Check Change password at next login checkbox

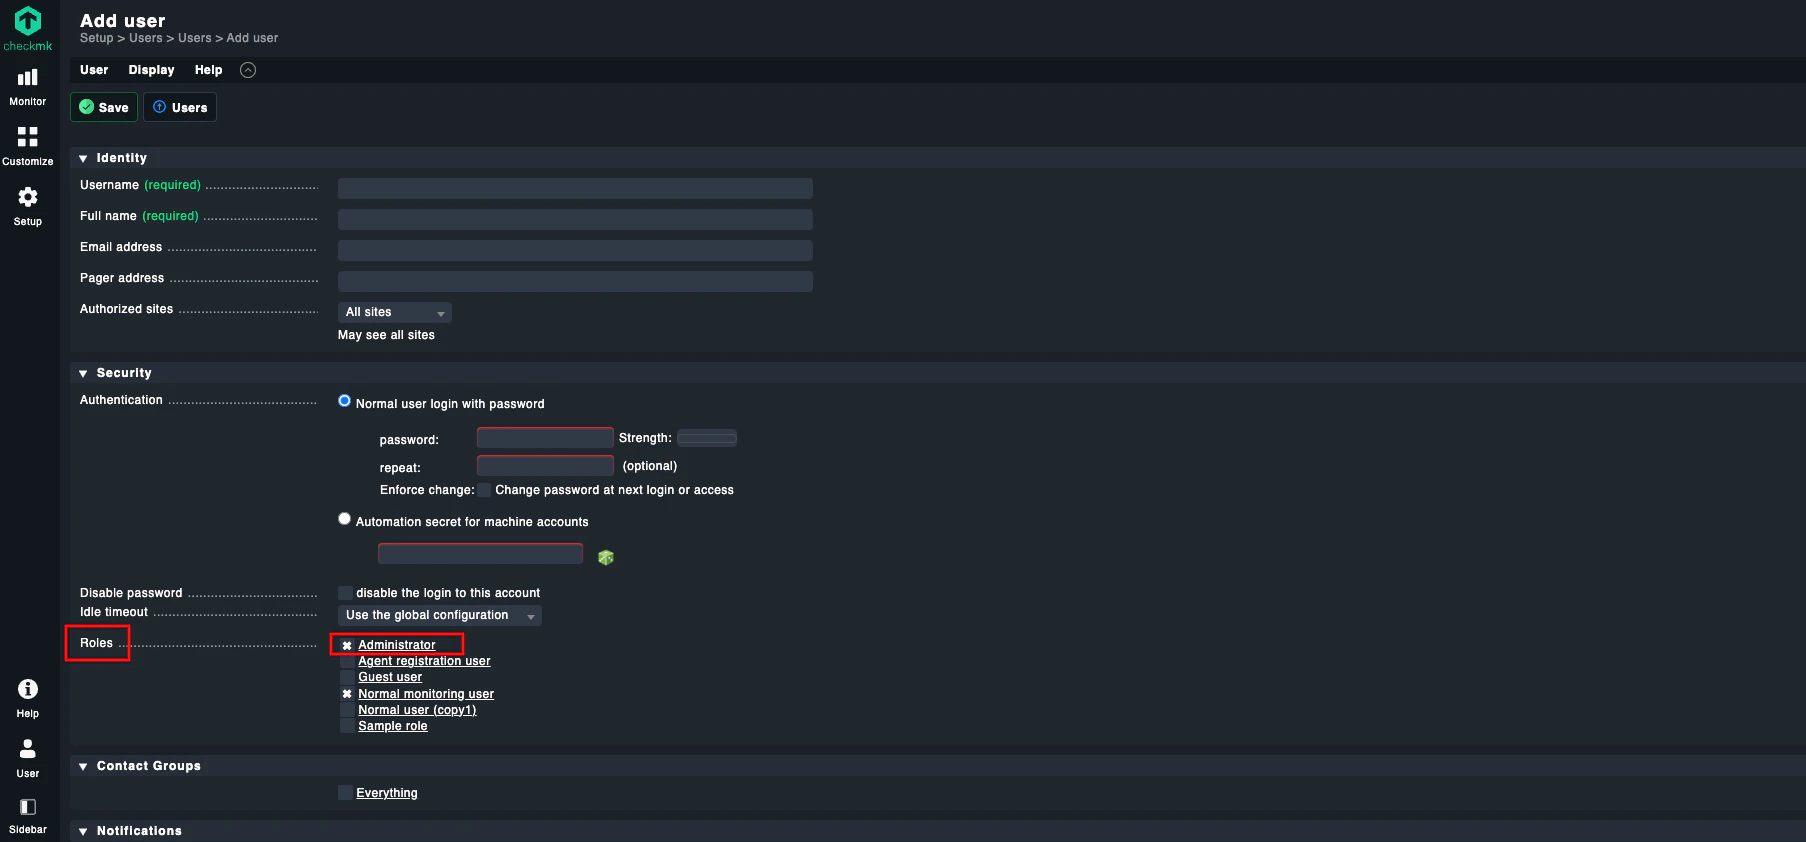(484, 490)
